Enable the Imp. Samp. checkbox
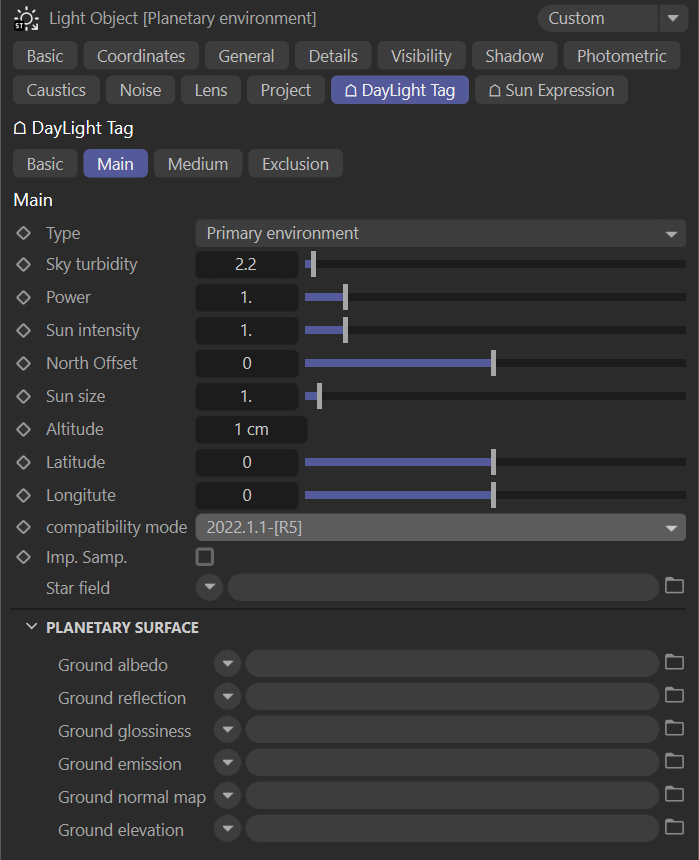Image resolution: width=699 pixels, height=860 pixels. coord(205,557)
